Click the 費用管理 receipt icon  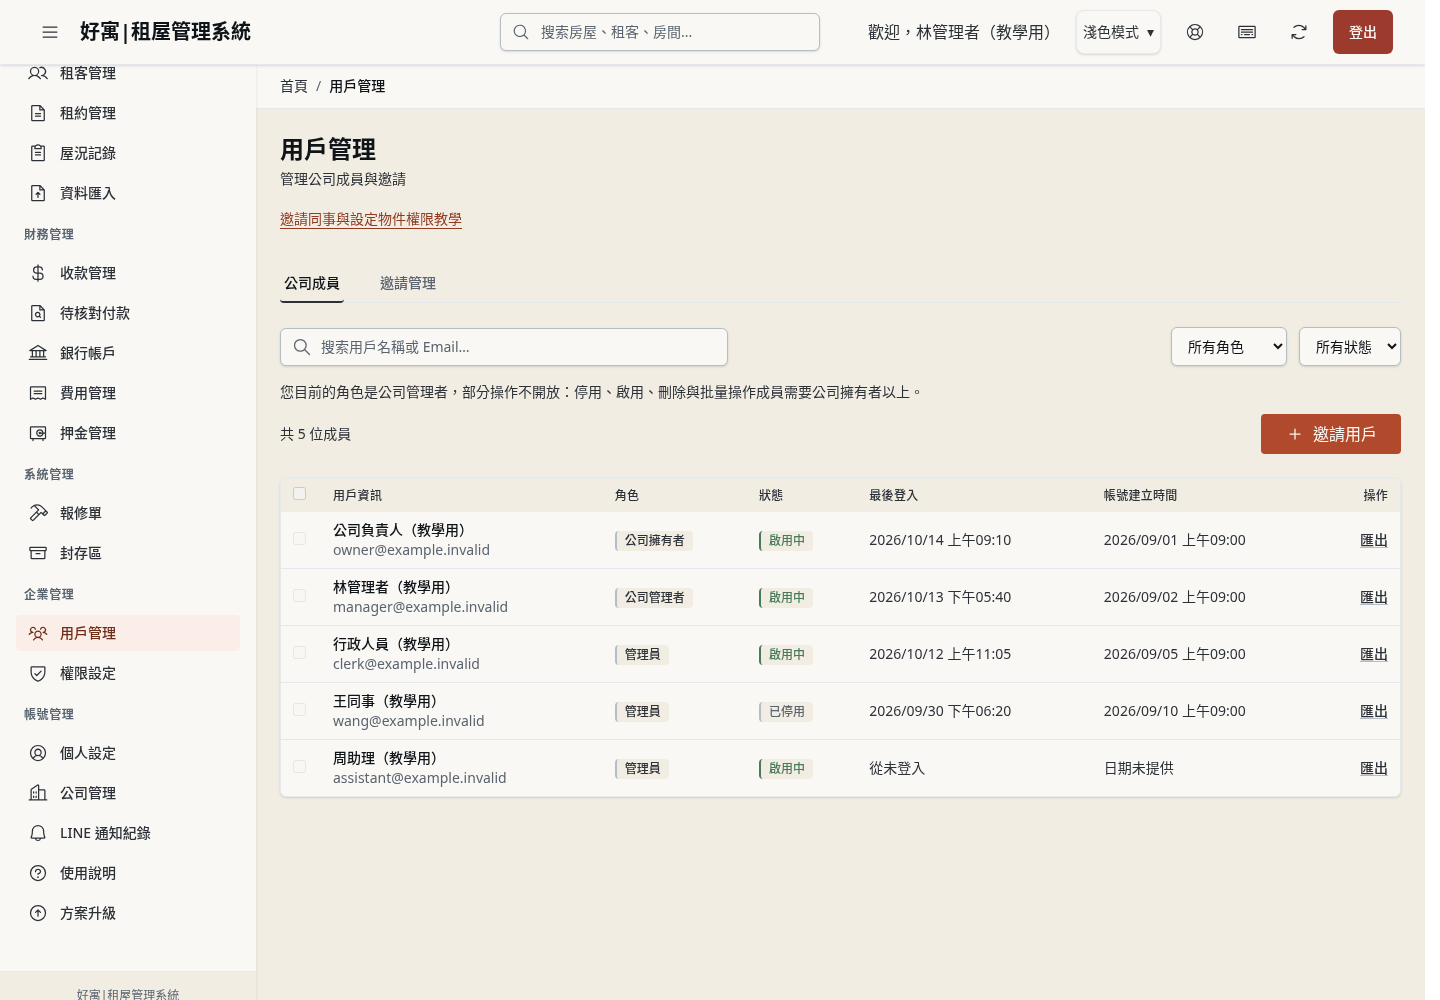38,393
